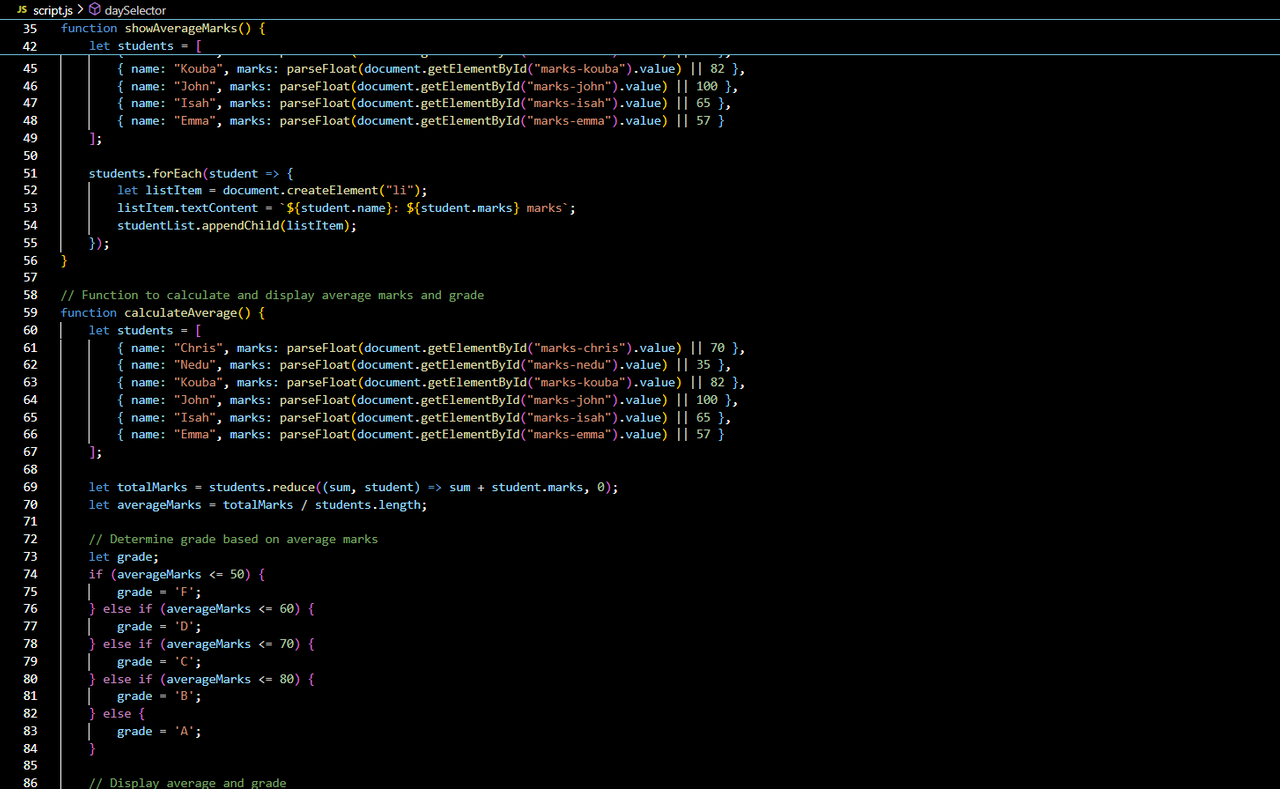Image resolution: width=1280 pixels, height=789 pixels.
Task: Select line number 59 in the gutter
Action: (x=30, y=313)
